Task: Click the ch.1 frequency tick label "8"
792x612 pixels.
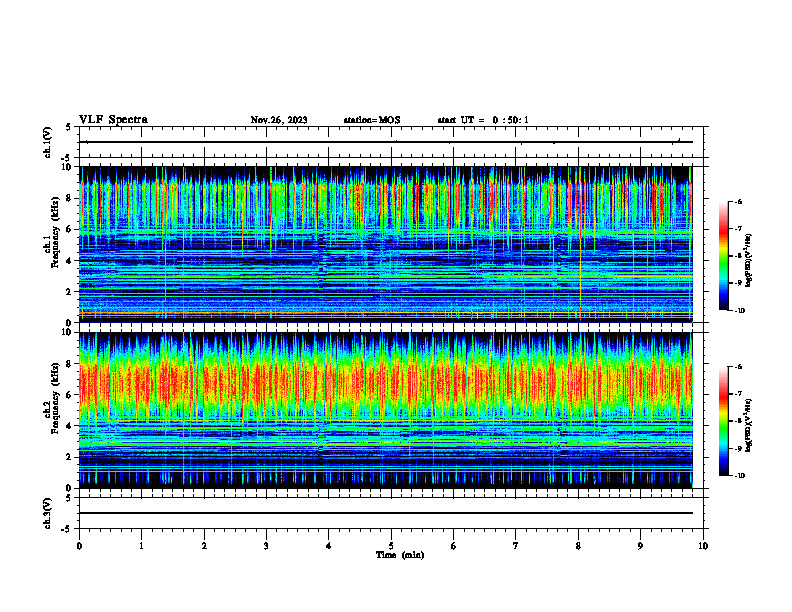Action: coord(70,198)
